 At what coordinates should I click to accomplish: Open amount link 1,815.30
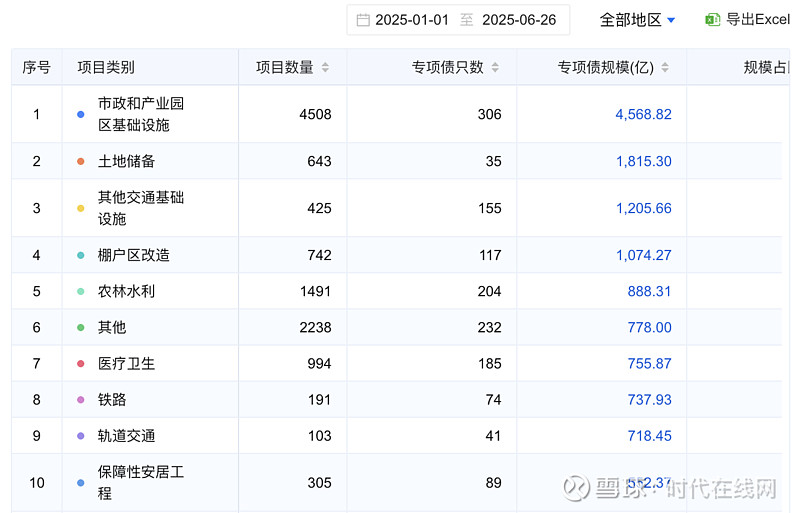pyautogui.click(x=644, y=161)
